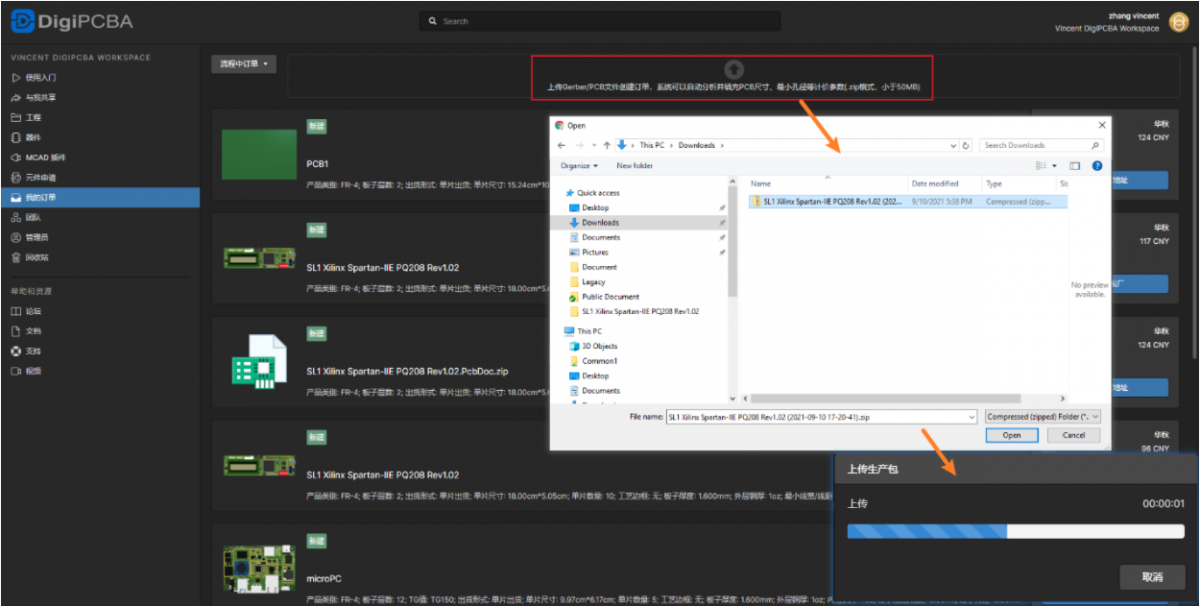Open the user avatar menu
This screenshot has height=606, width=1200.
[1179, 22]
